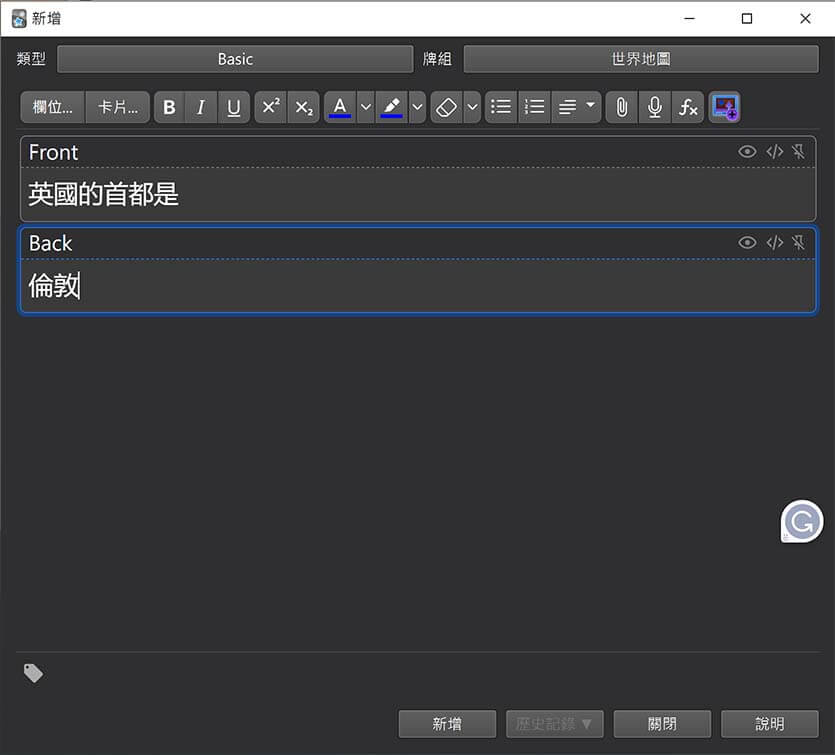Apply subscript formatting

tap(304, 107)
